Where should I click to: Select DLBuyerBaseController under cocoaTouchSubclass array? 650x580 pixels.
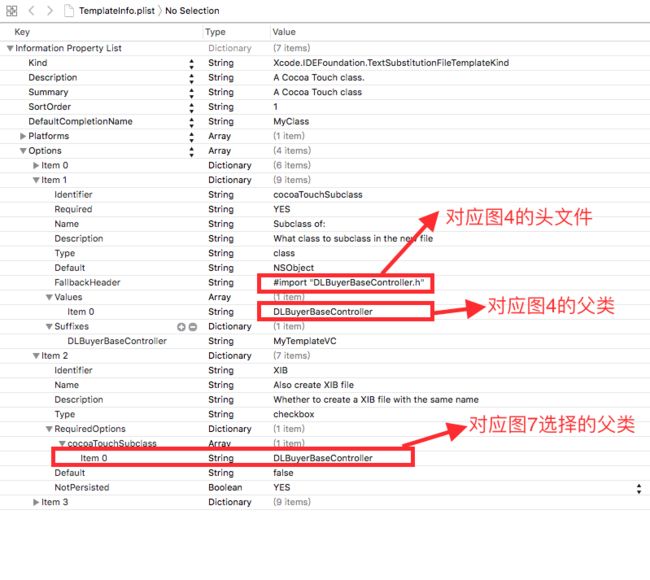(323, 458)
